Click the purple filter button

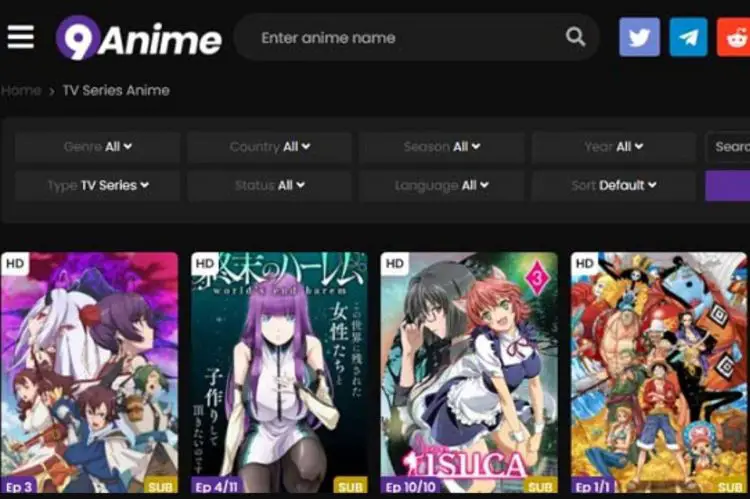[x=728, y=186]
